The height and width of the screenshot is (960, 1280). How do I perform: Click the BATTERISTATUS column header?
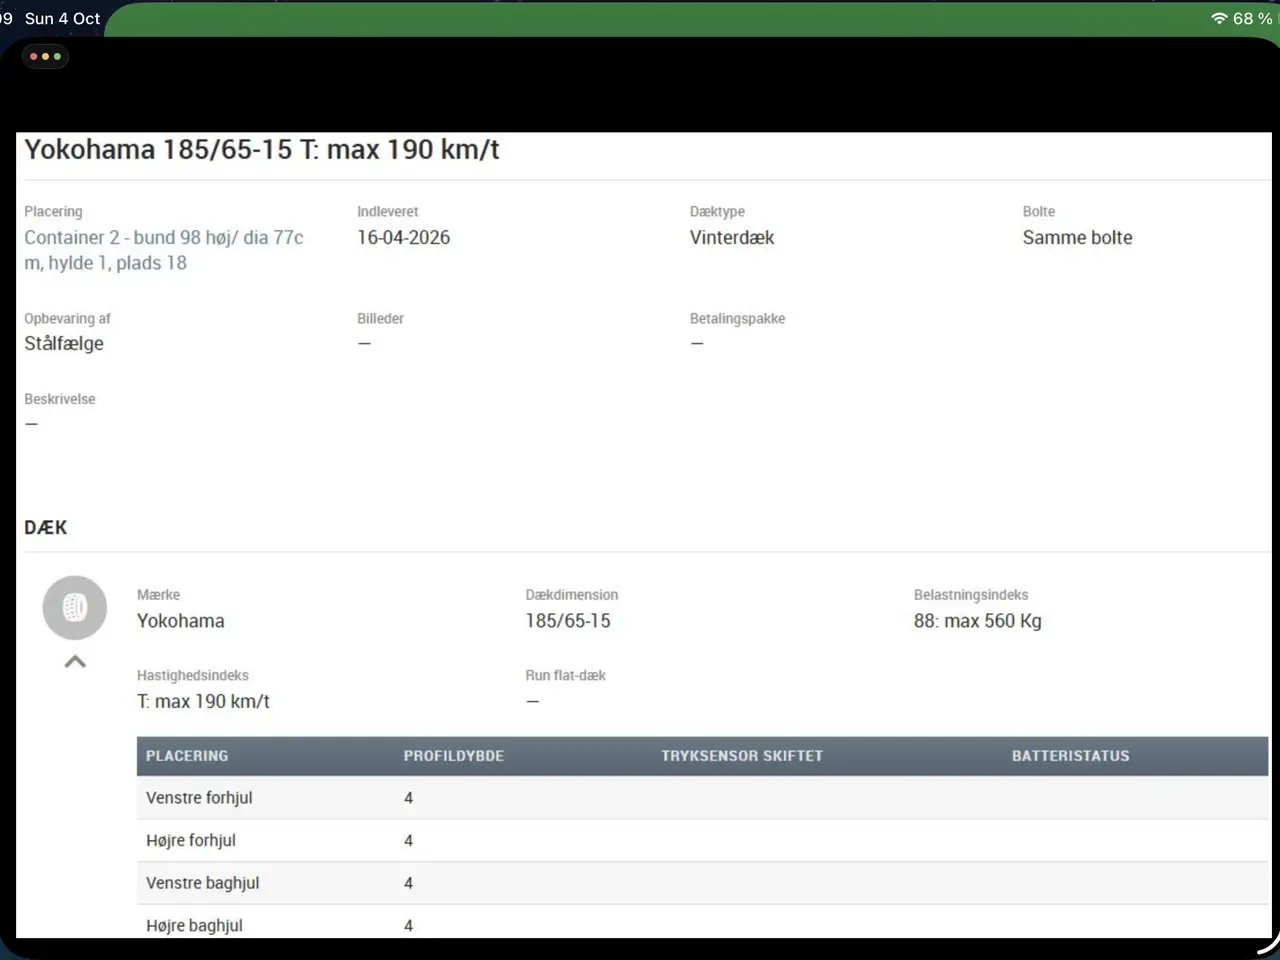(x=1071, y=756)
